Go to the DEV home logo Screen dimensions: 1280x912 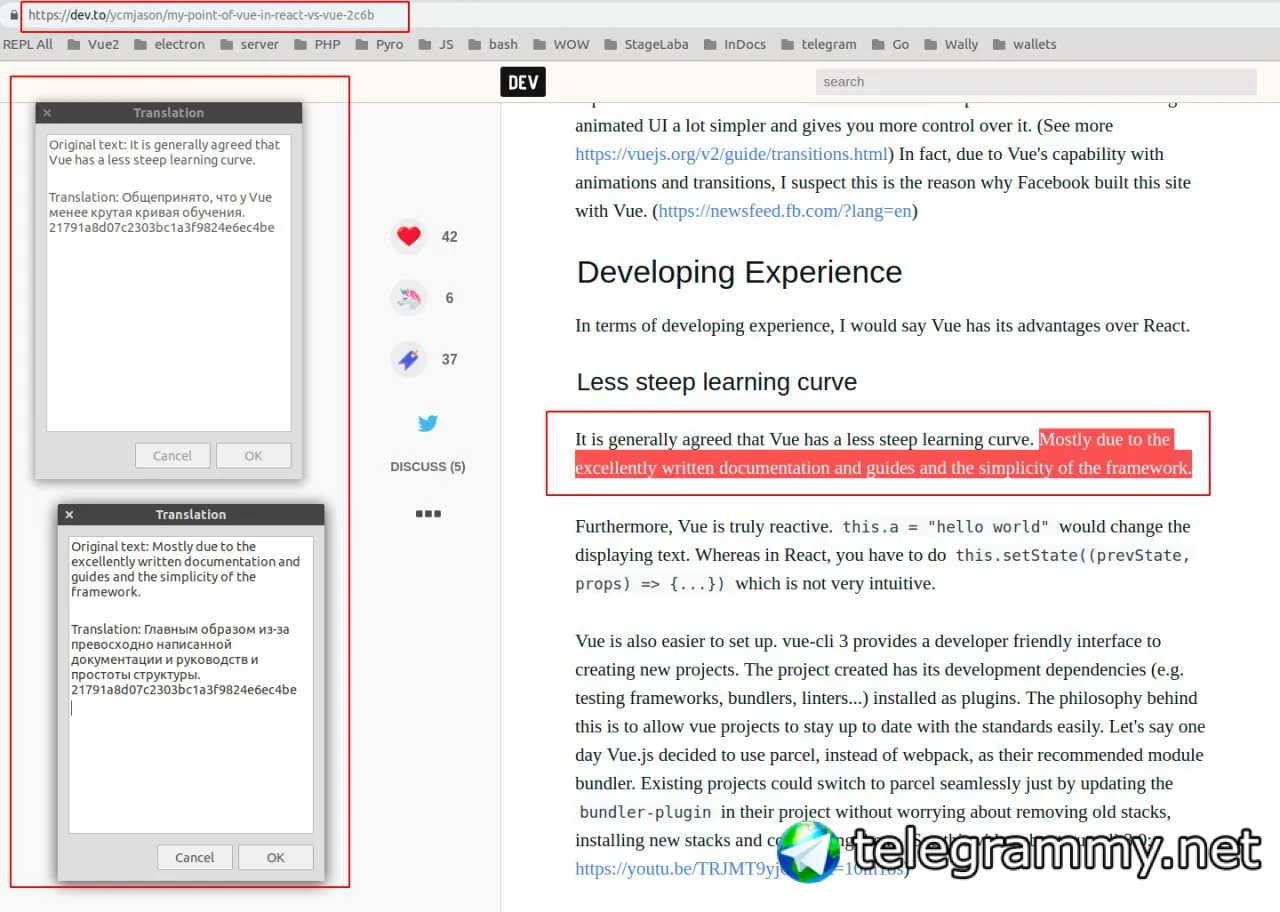coord(523,82)
